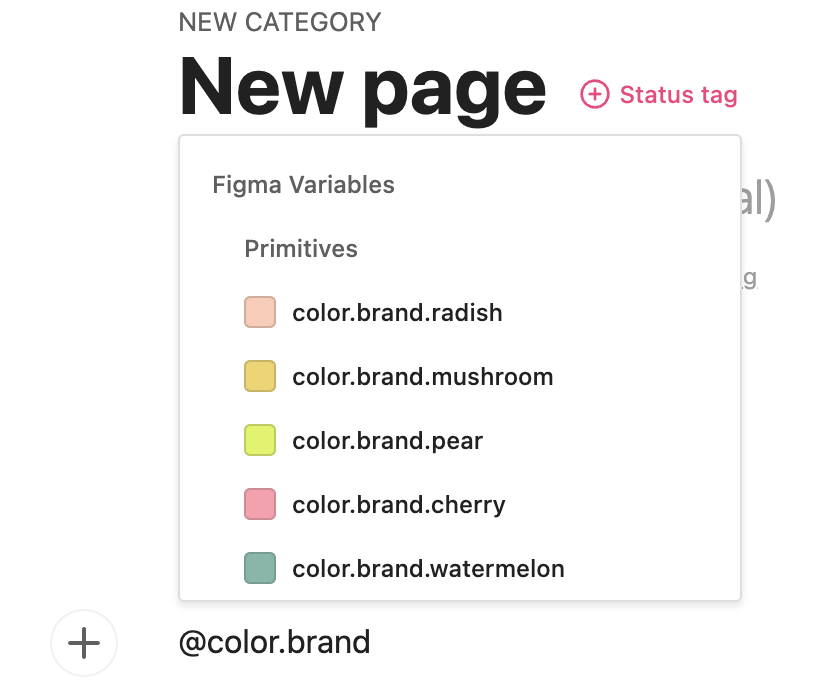Select color.brand.watermelon option
Screen dimensions: 838x696
pyautogui.click(x=428, y=569)
